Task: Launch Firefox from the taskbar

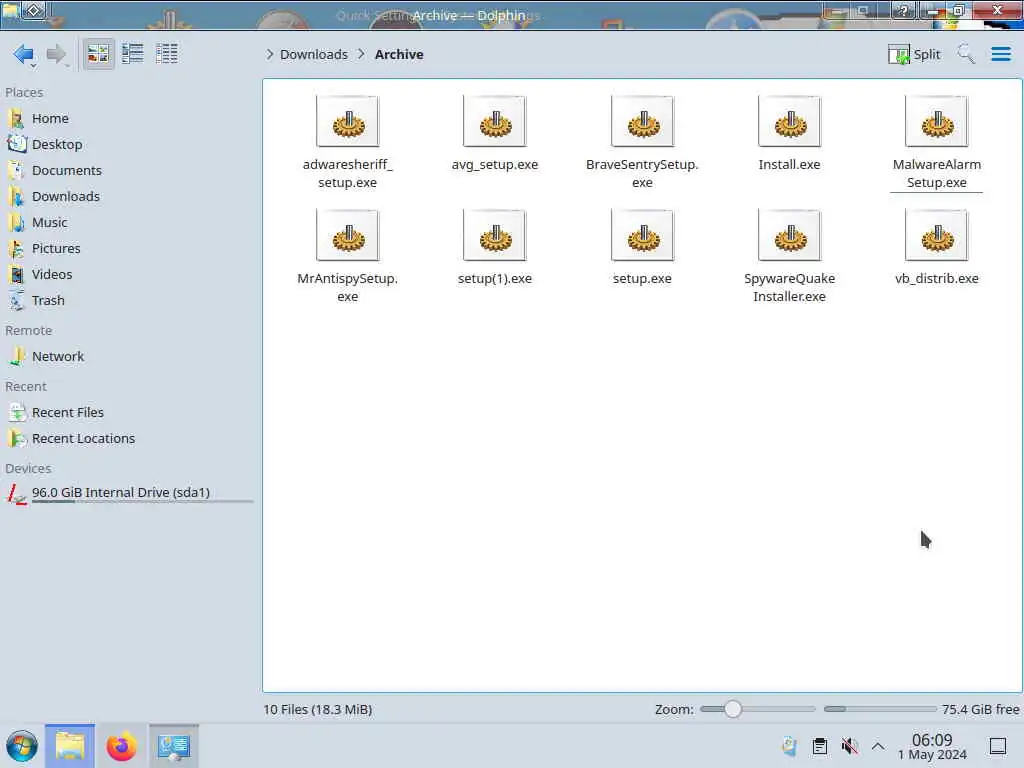Action: (x=121, y=746)
